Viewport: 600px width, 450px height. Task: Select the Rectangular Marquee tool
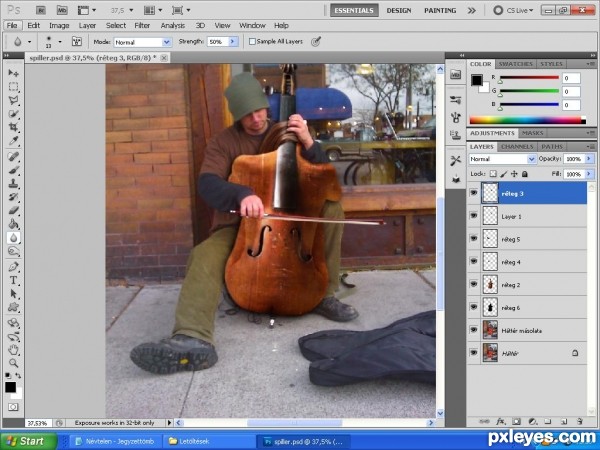pyautogui.click(x=13, y=87)
